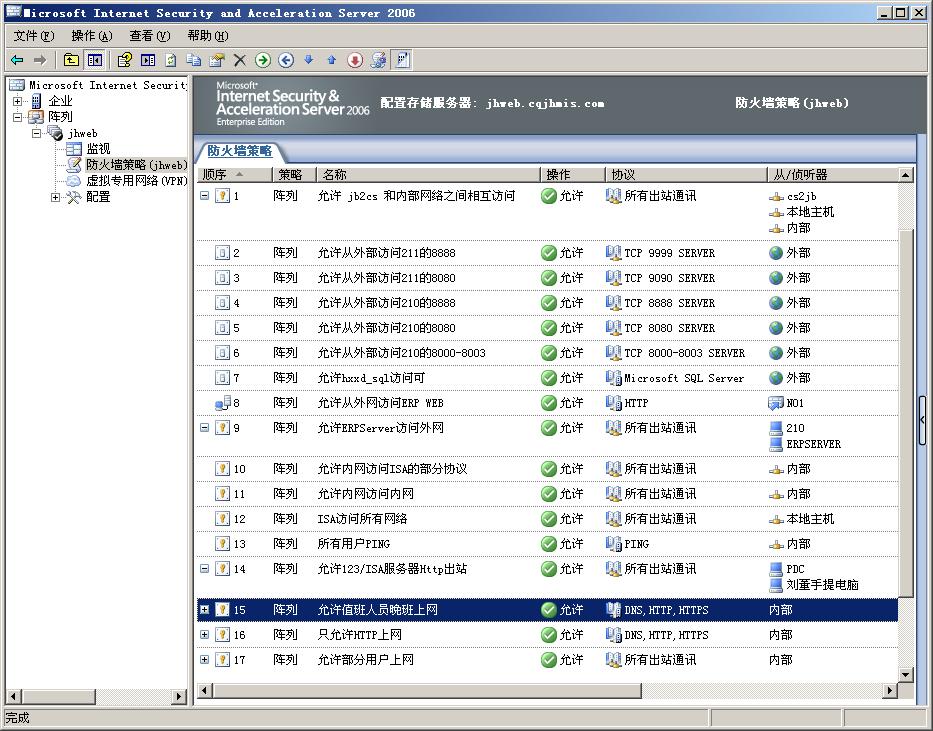Open the 操作(A) menu
Screen dimensions: 933x731
click(92, 36)
